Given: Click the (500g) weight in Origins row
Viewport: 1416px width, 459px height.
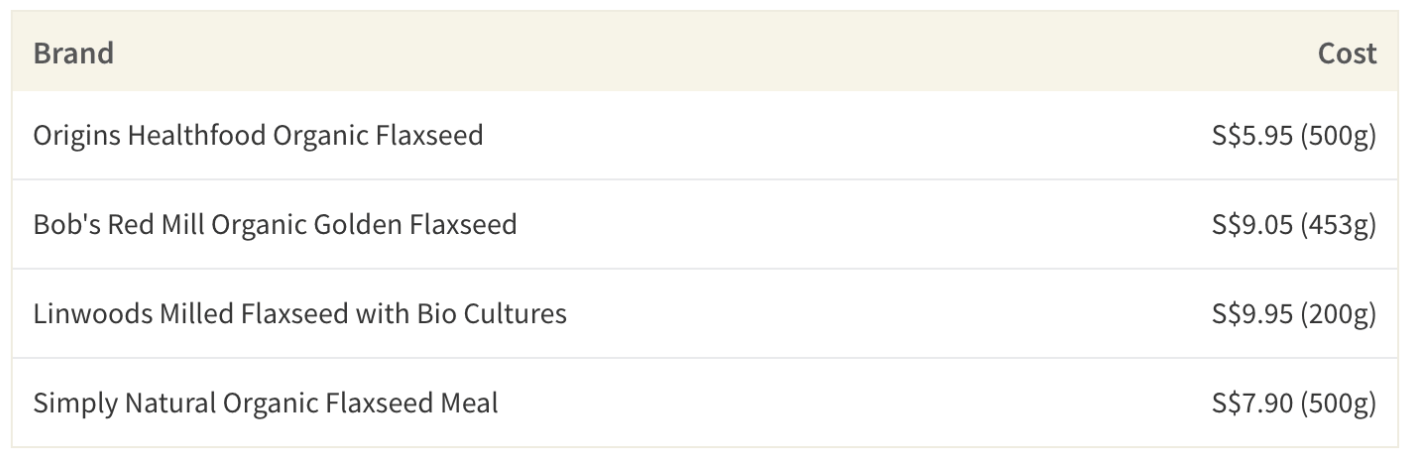Looking at the screenshot, I should coord(1338,135).
